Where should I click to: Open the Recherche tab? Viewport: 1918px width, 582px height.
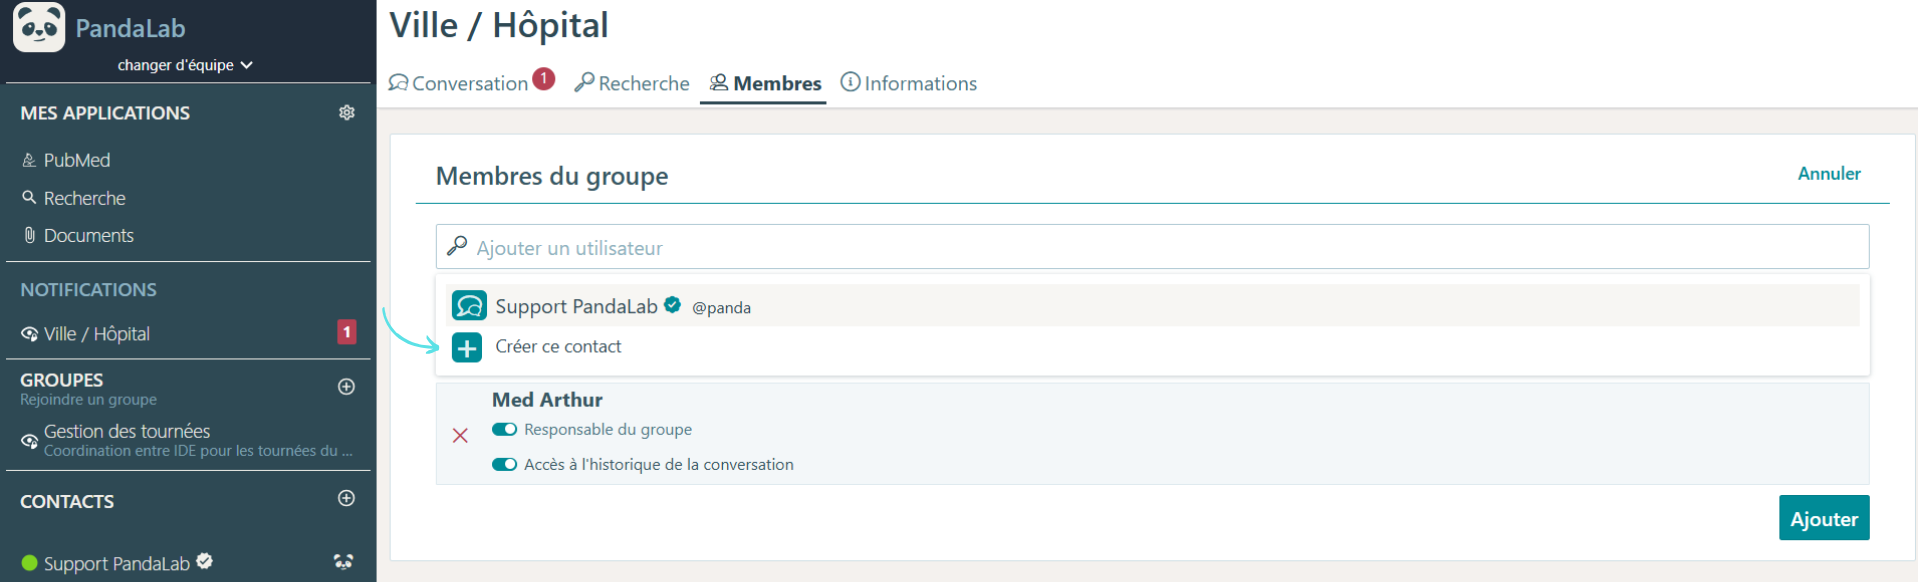point(632,83)
